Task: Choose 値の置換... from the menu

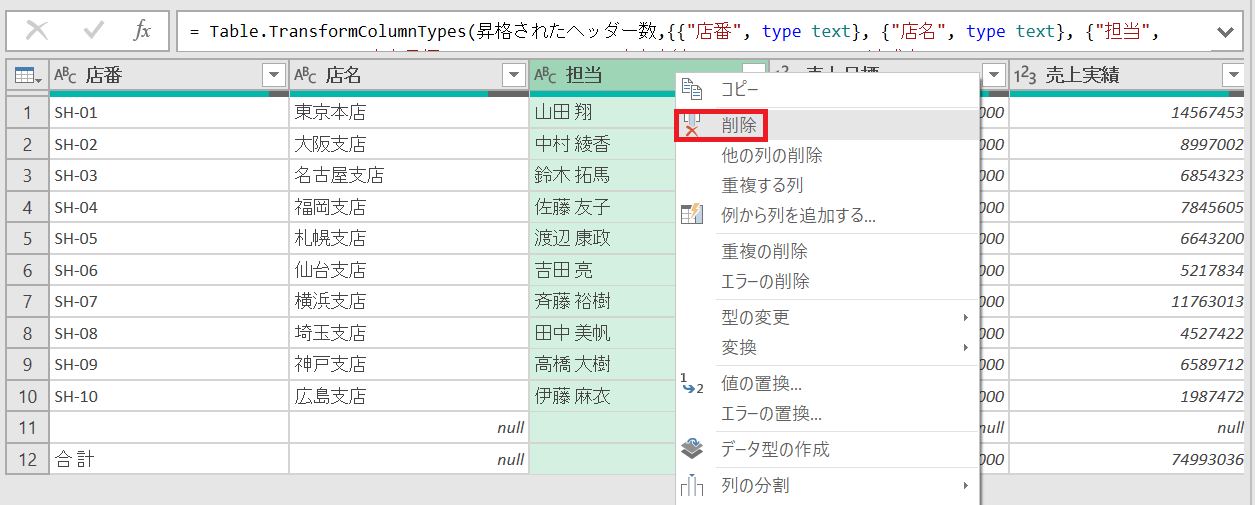Action: [761, 384]
